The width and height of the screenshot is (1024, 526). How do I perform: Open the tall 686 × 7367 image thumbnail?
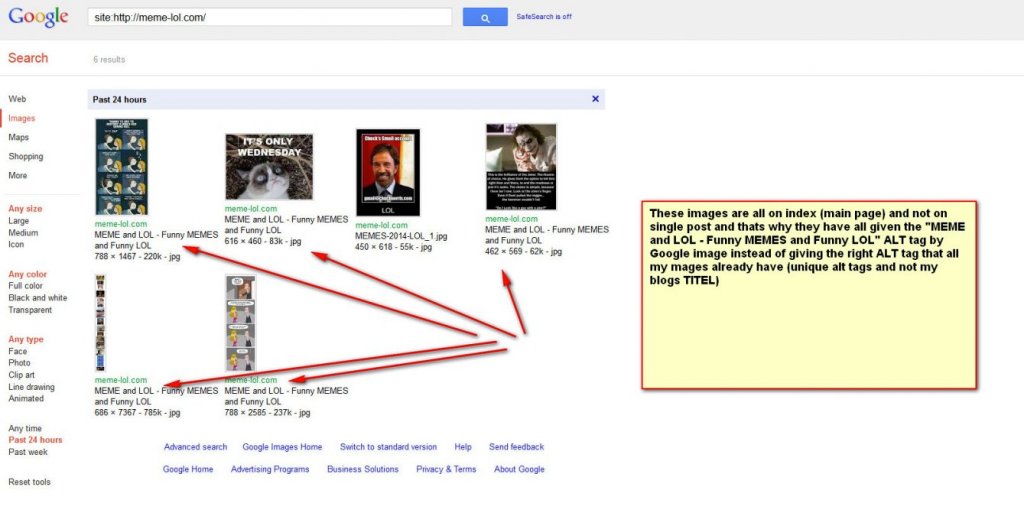click(100, 323)
